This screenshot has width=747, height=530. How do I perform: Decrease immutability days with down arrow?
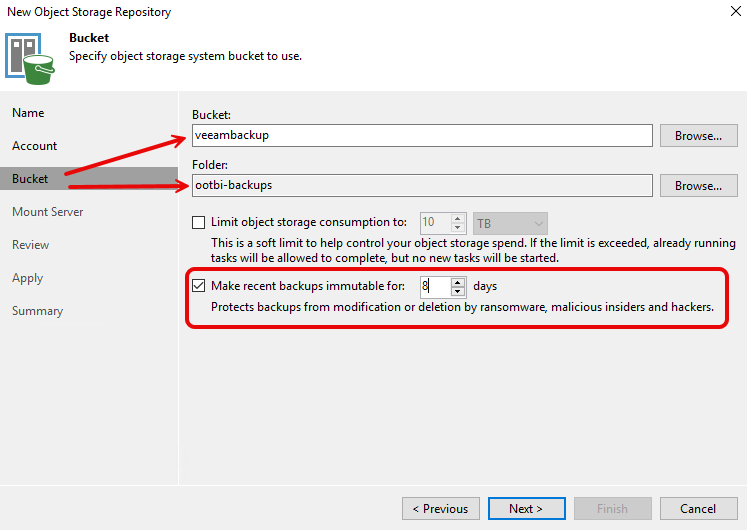[458, 291]
